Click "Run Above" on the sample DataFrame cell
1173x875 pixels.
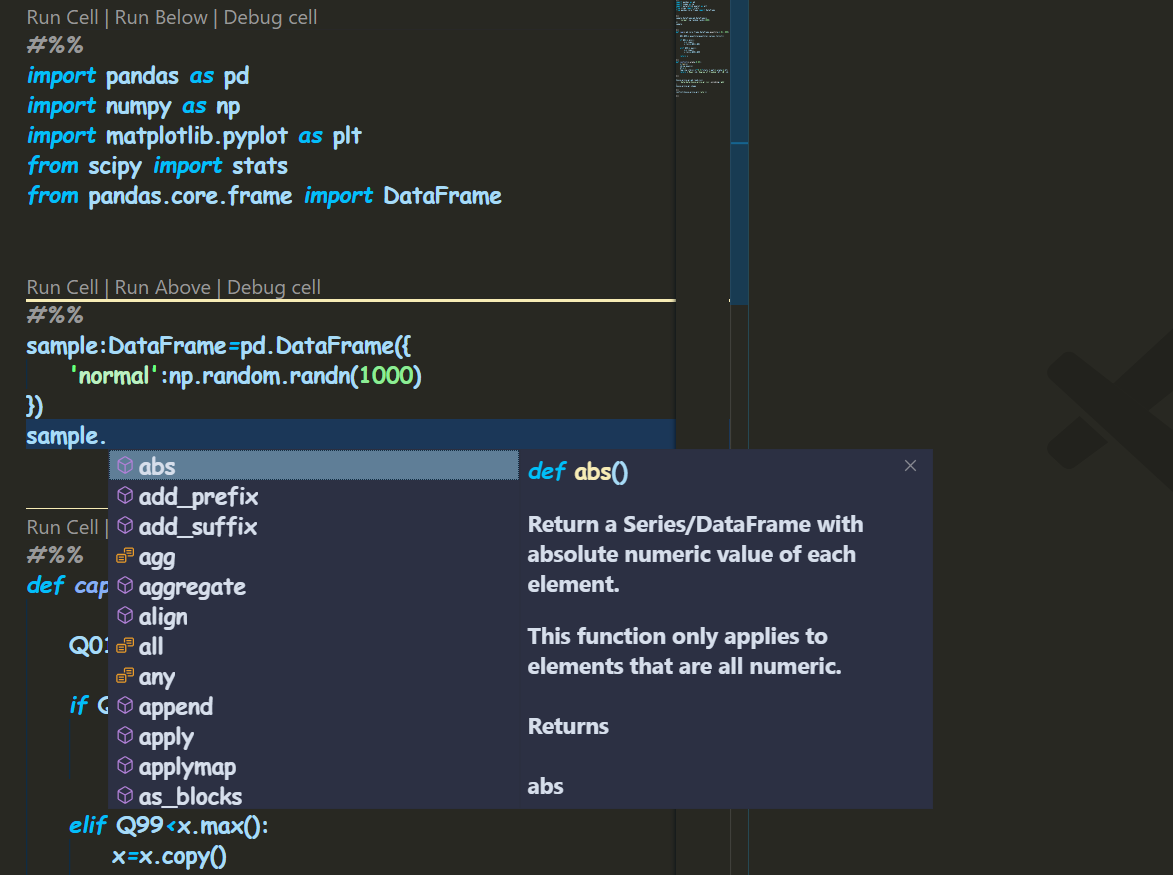(162, 287)
